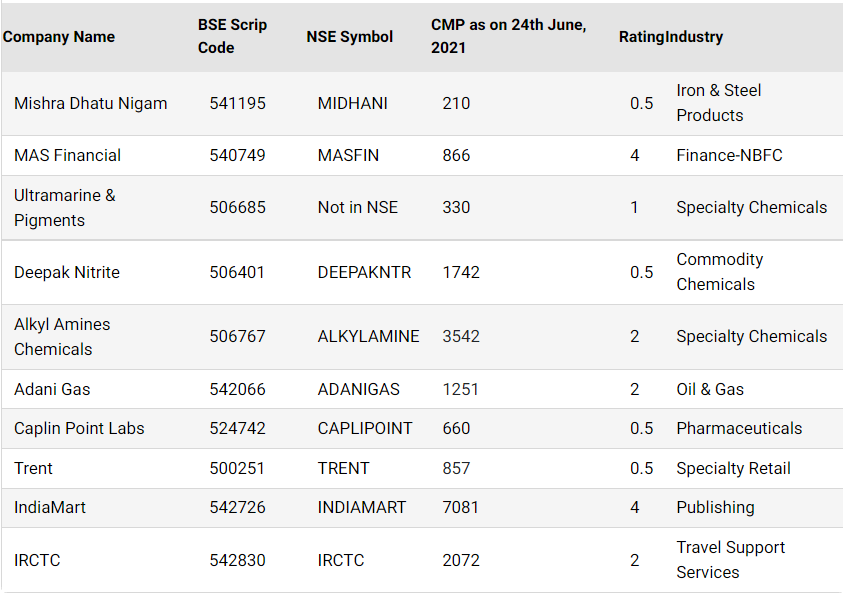Viewport: 843px width, 593px height.
Task: Click the MASFIN NSE symbol cell
Action: coord(348,155)
